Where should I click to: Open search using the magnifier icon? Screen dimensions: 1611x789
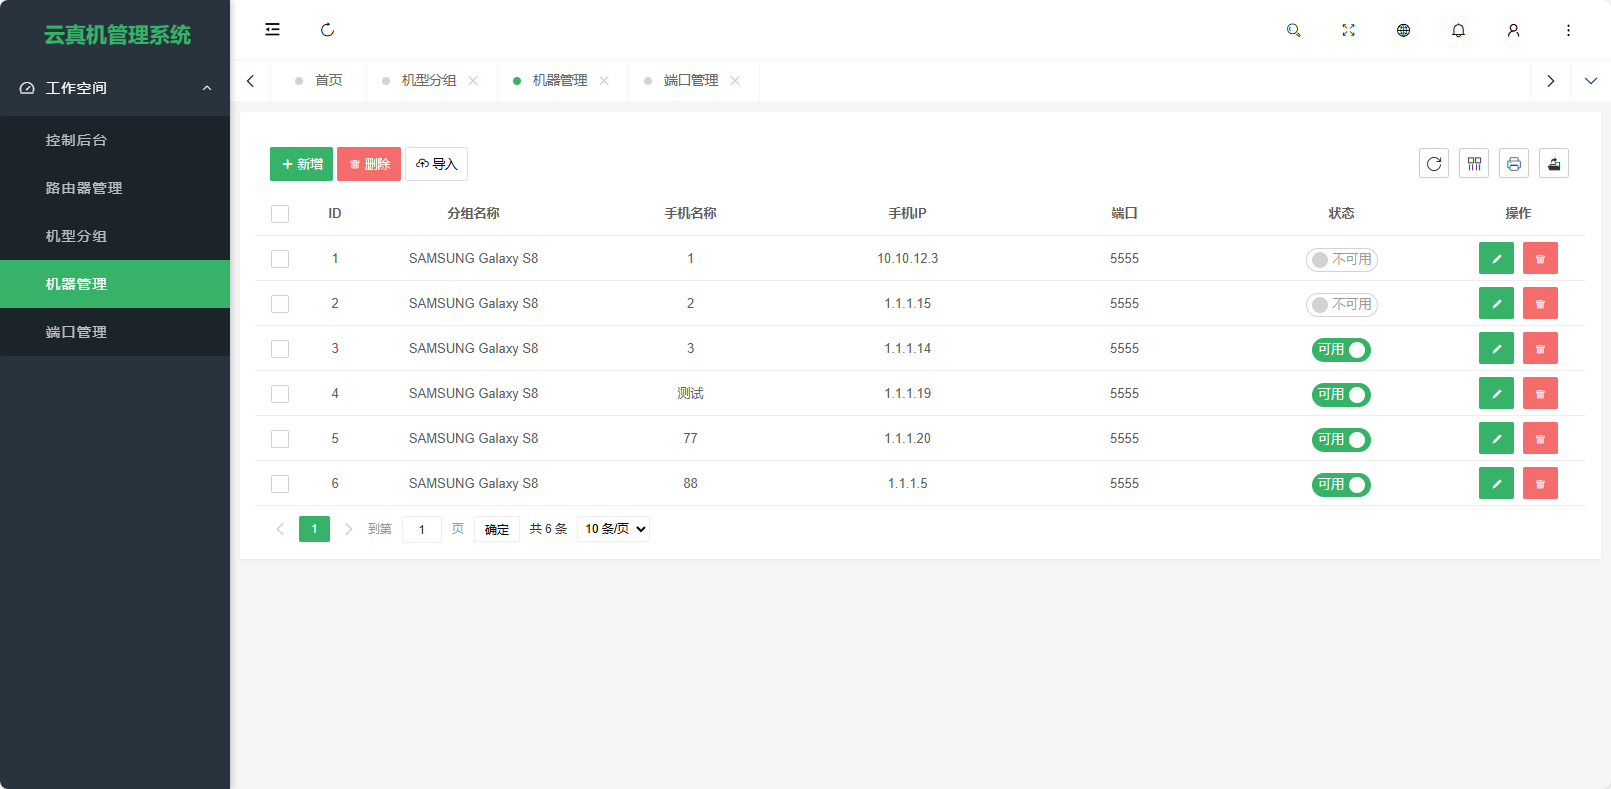1293,30
